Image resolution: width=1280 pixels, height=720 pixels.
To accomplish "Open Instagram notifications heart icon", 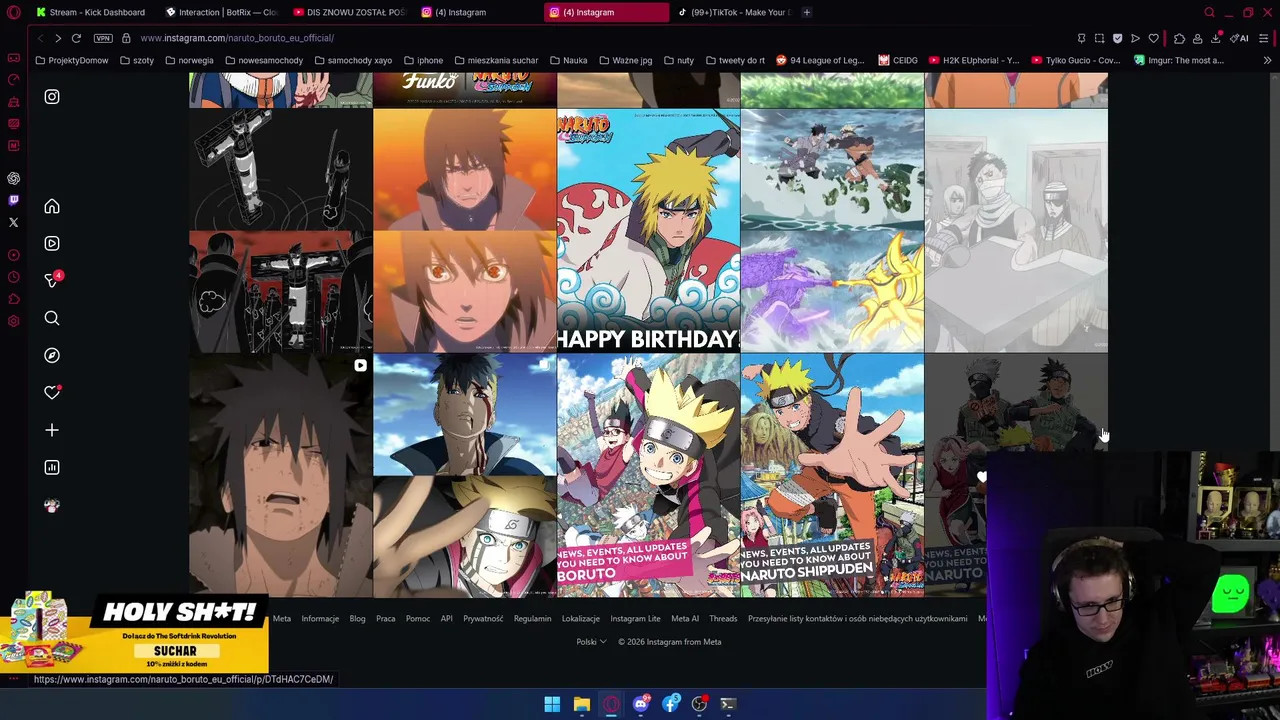I will point(52,392).
